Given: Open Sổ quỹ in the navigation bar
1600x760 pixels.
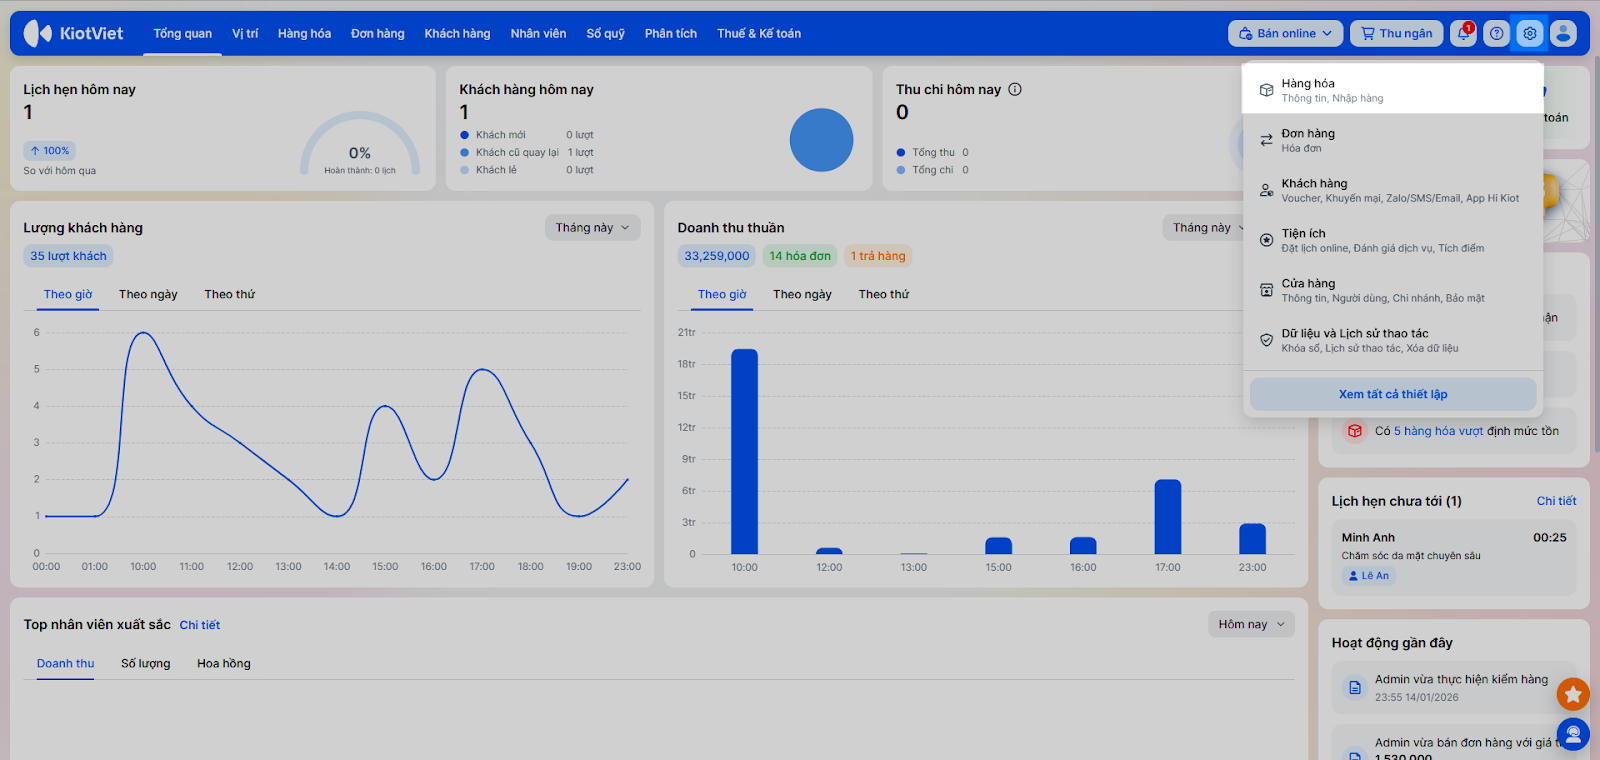Looking at the screenshot, I should point(605,33).
